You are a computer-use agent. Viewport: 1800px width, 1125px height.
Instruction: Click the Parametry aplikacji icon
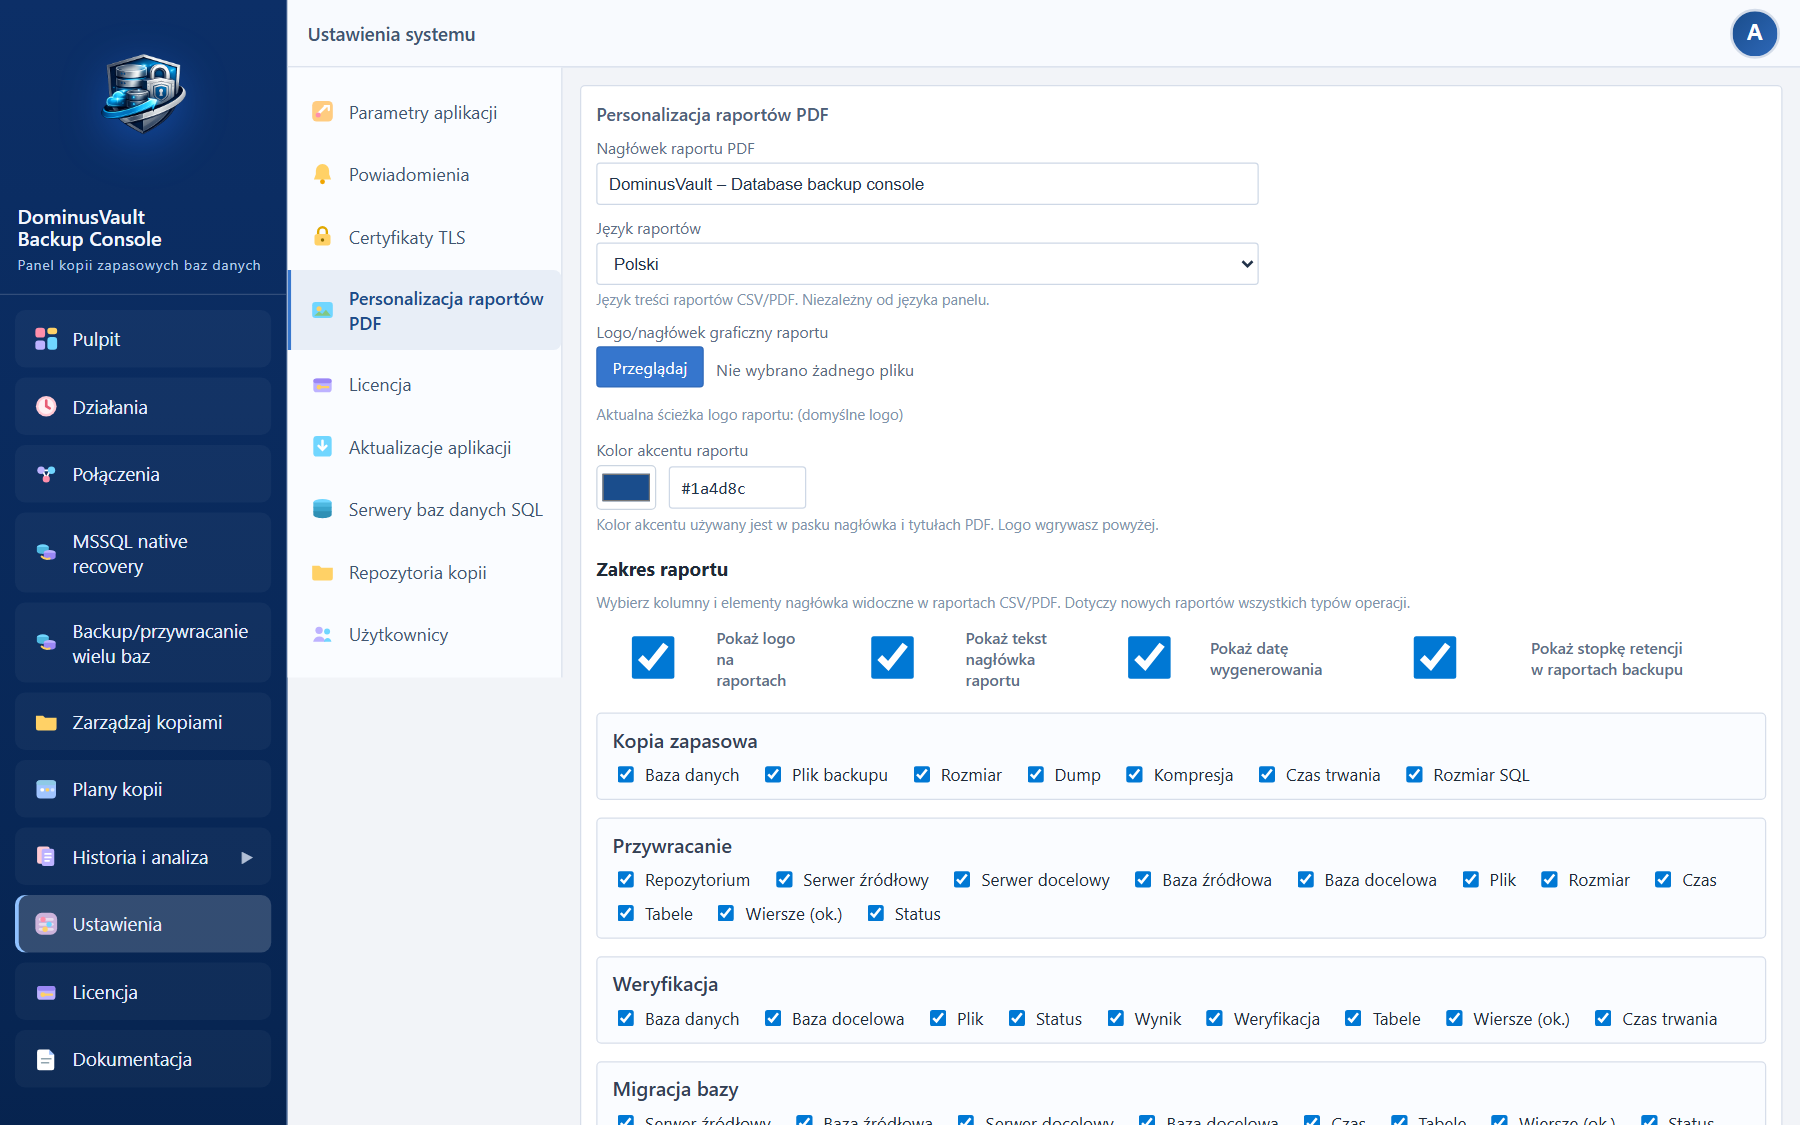coord(322,112)
